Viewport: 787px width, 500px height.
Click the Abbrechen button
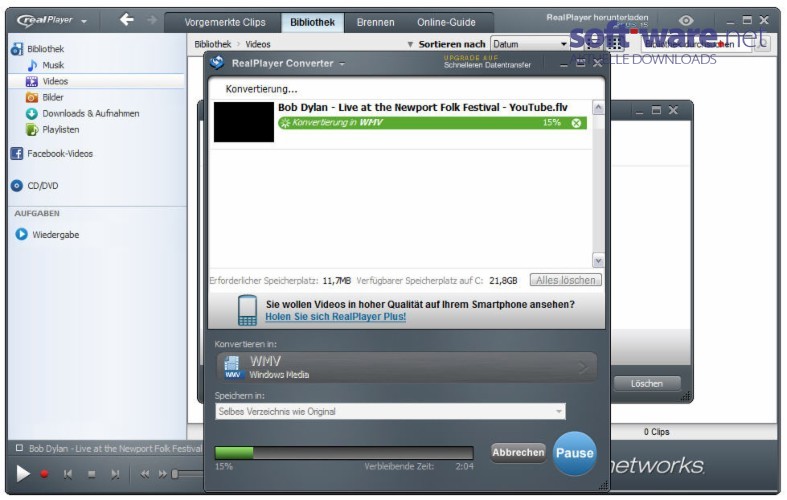pyautogui.click(x=518, y=452)
